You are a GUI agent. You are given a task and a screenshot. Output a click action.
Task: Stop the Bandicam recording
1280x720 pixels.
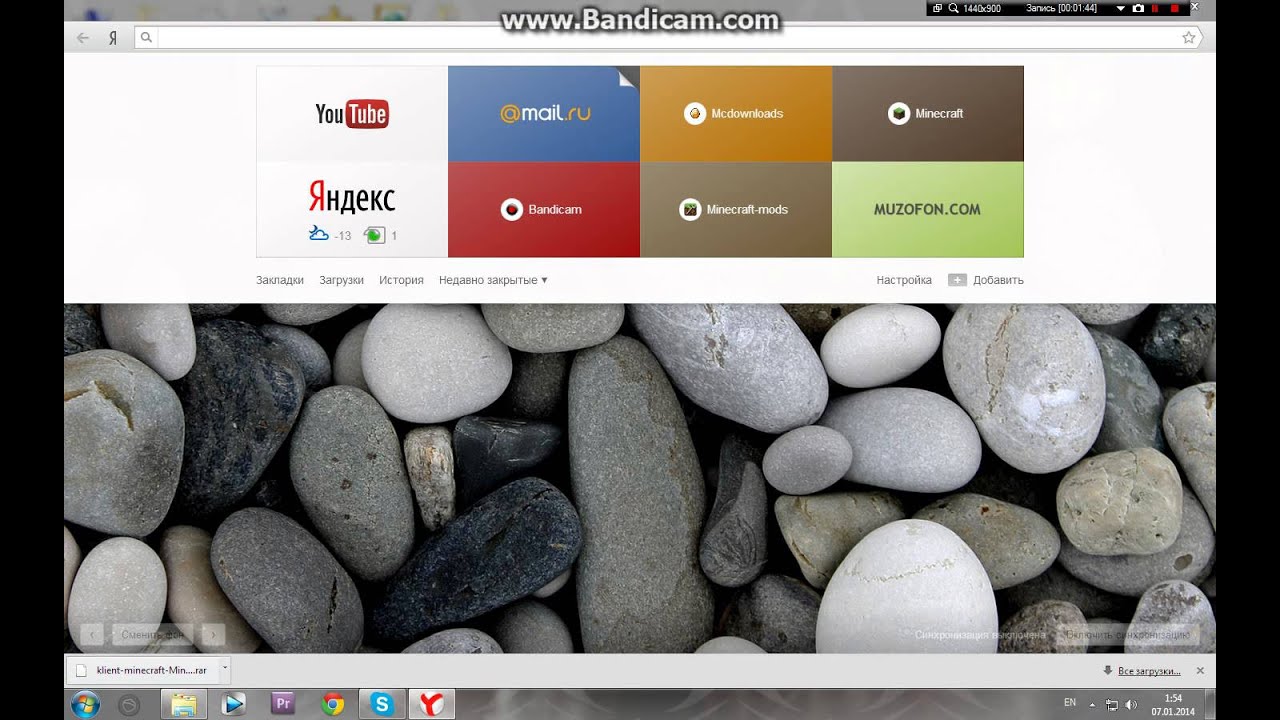pos(1174,8)
